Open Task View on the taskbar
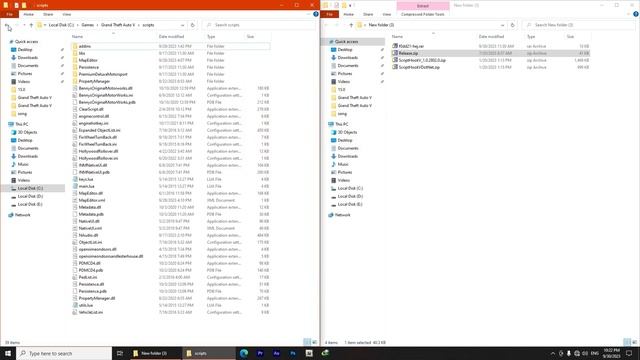The width and height of the screenshot is (640, 360). point(120,353)
